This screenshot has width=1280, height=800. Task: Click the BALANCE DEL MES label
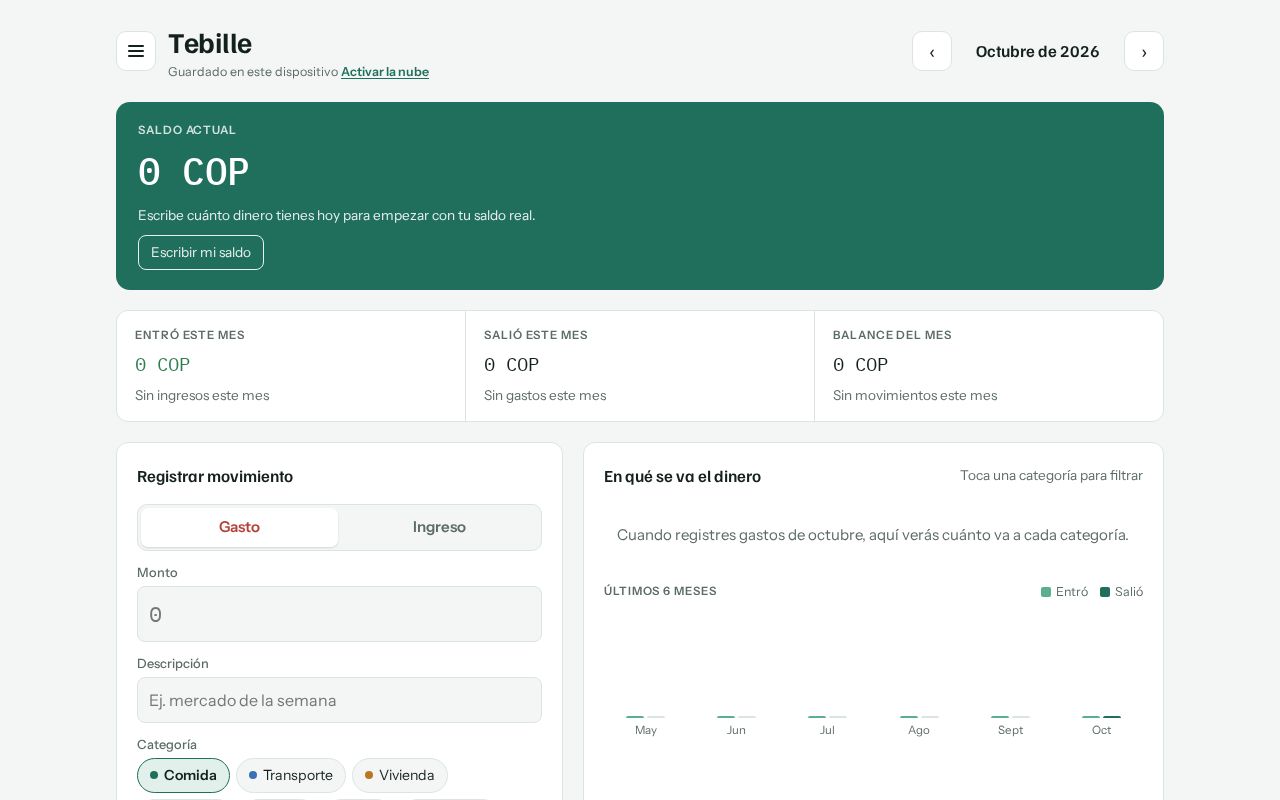[892, 335]
